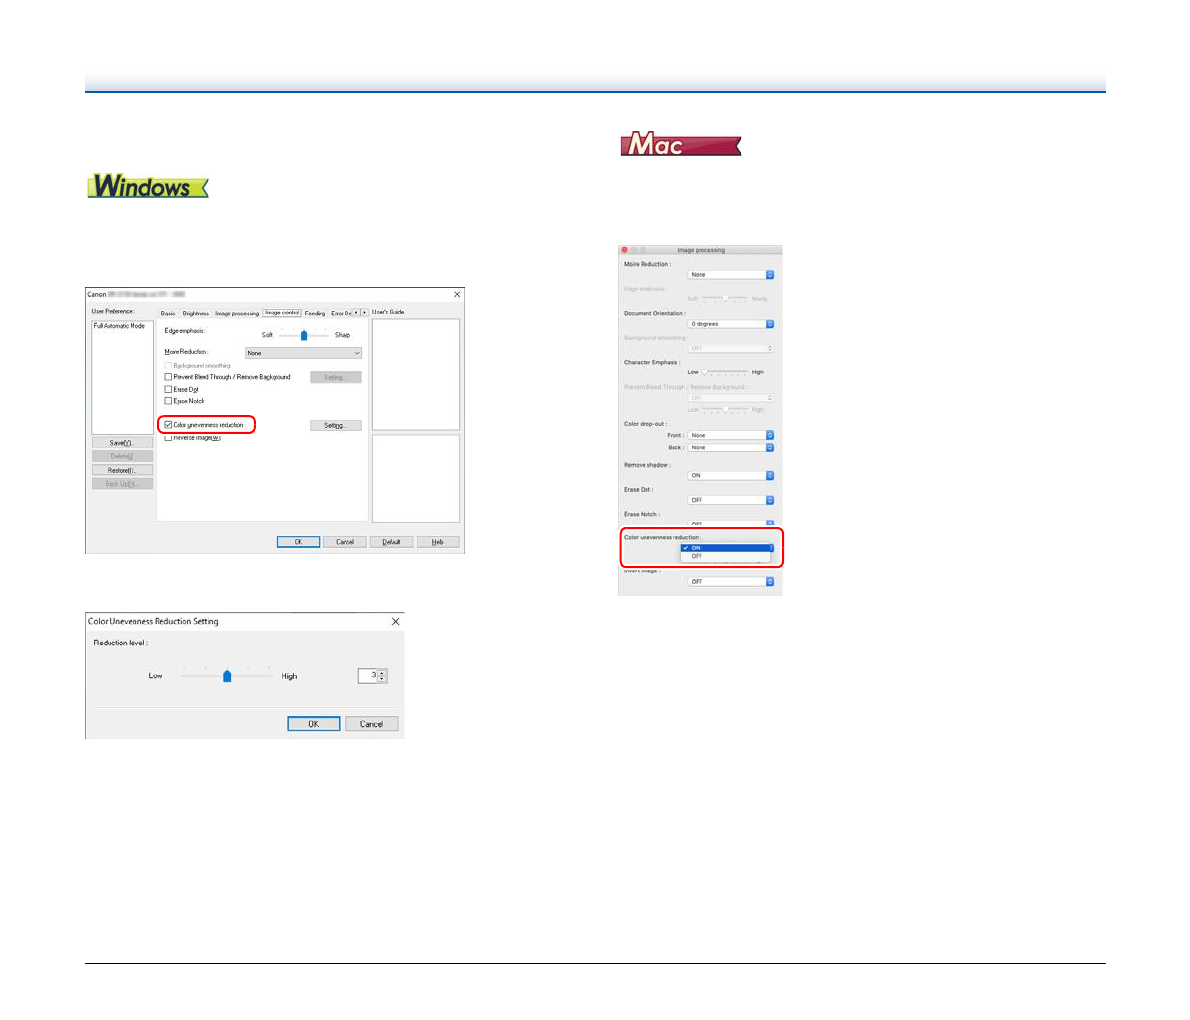This screenshot has height=1020, width=1190.
Task: Click the tab scroll left arrow
Action: (356, 313)
